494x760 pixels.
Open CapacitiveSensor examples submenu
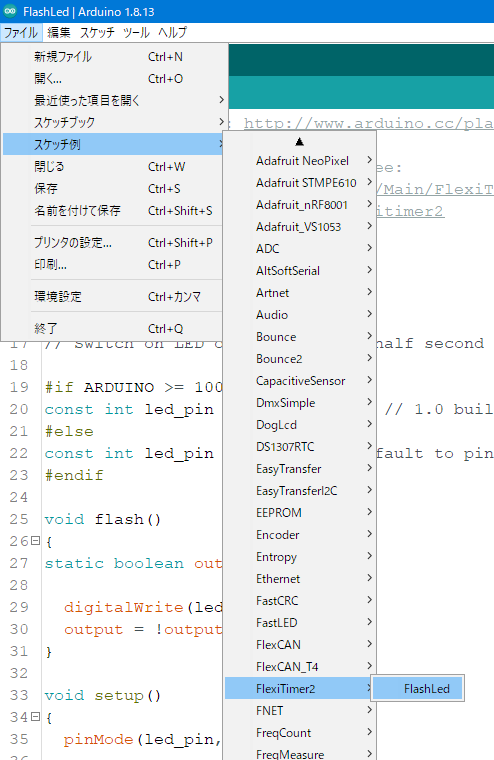click(x=300, y=380)
